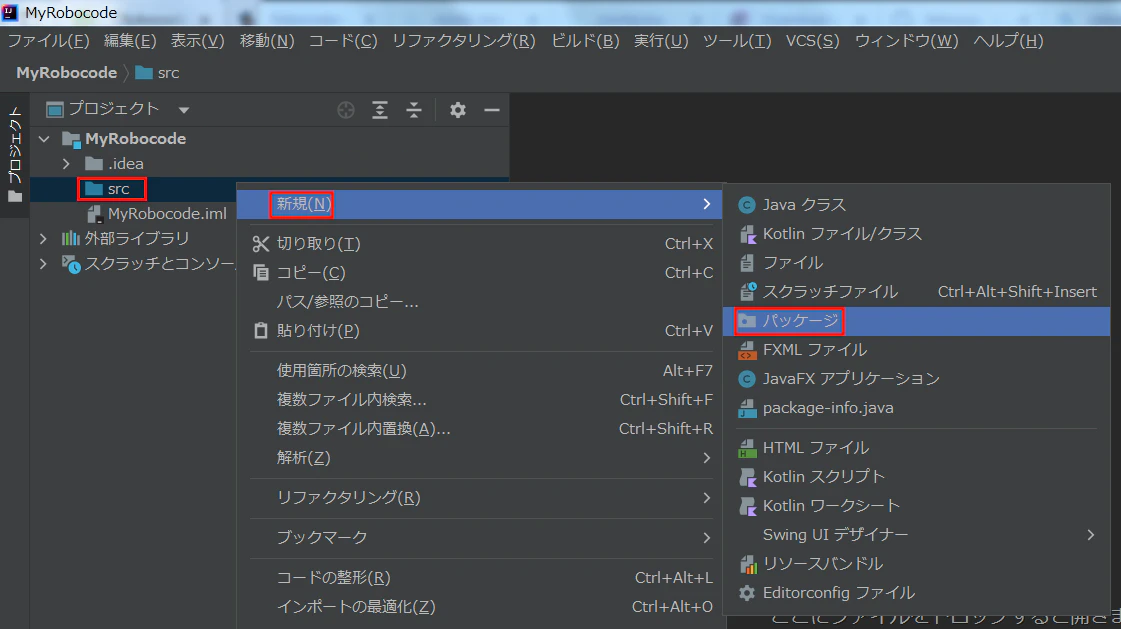
Task: Click the package folder icon for パッケージ
Action: (747, 321)
